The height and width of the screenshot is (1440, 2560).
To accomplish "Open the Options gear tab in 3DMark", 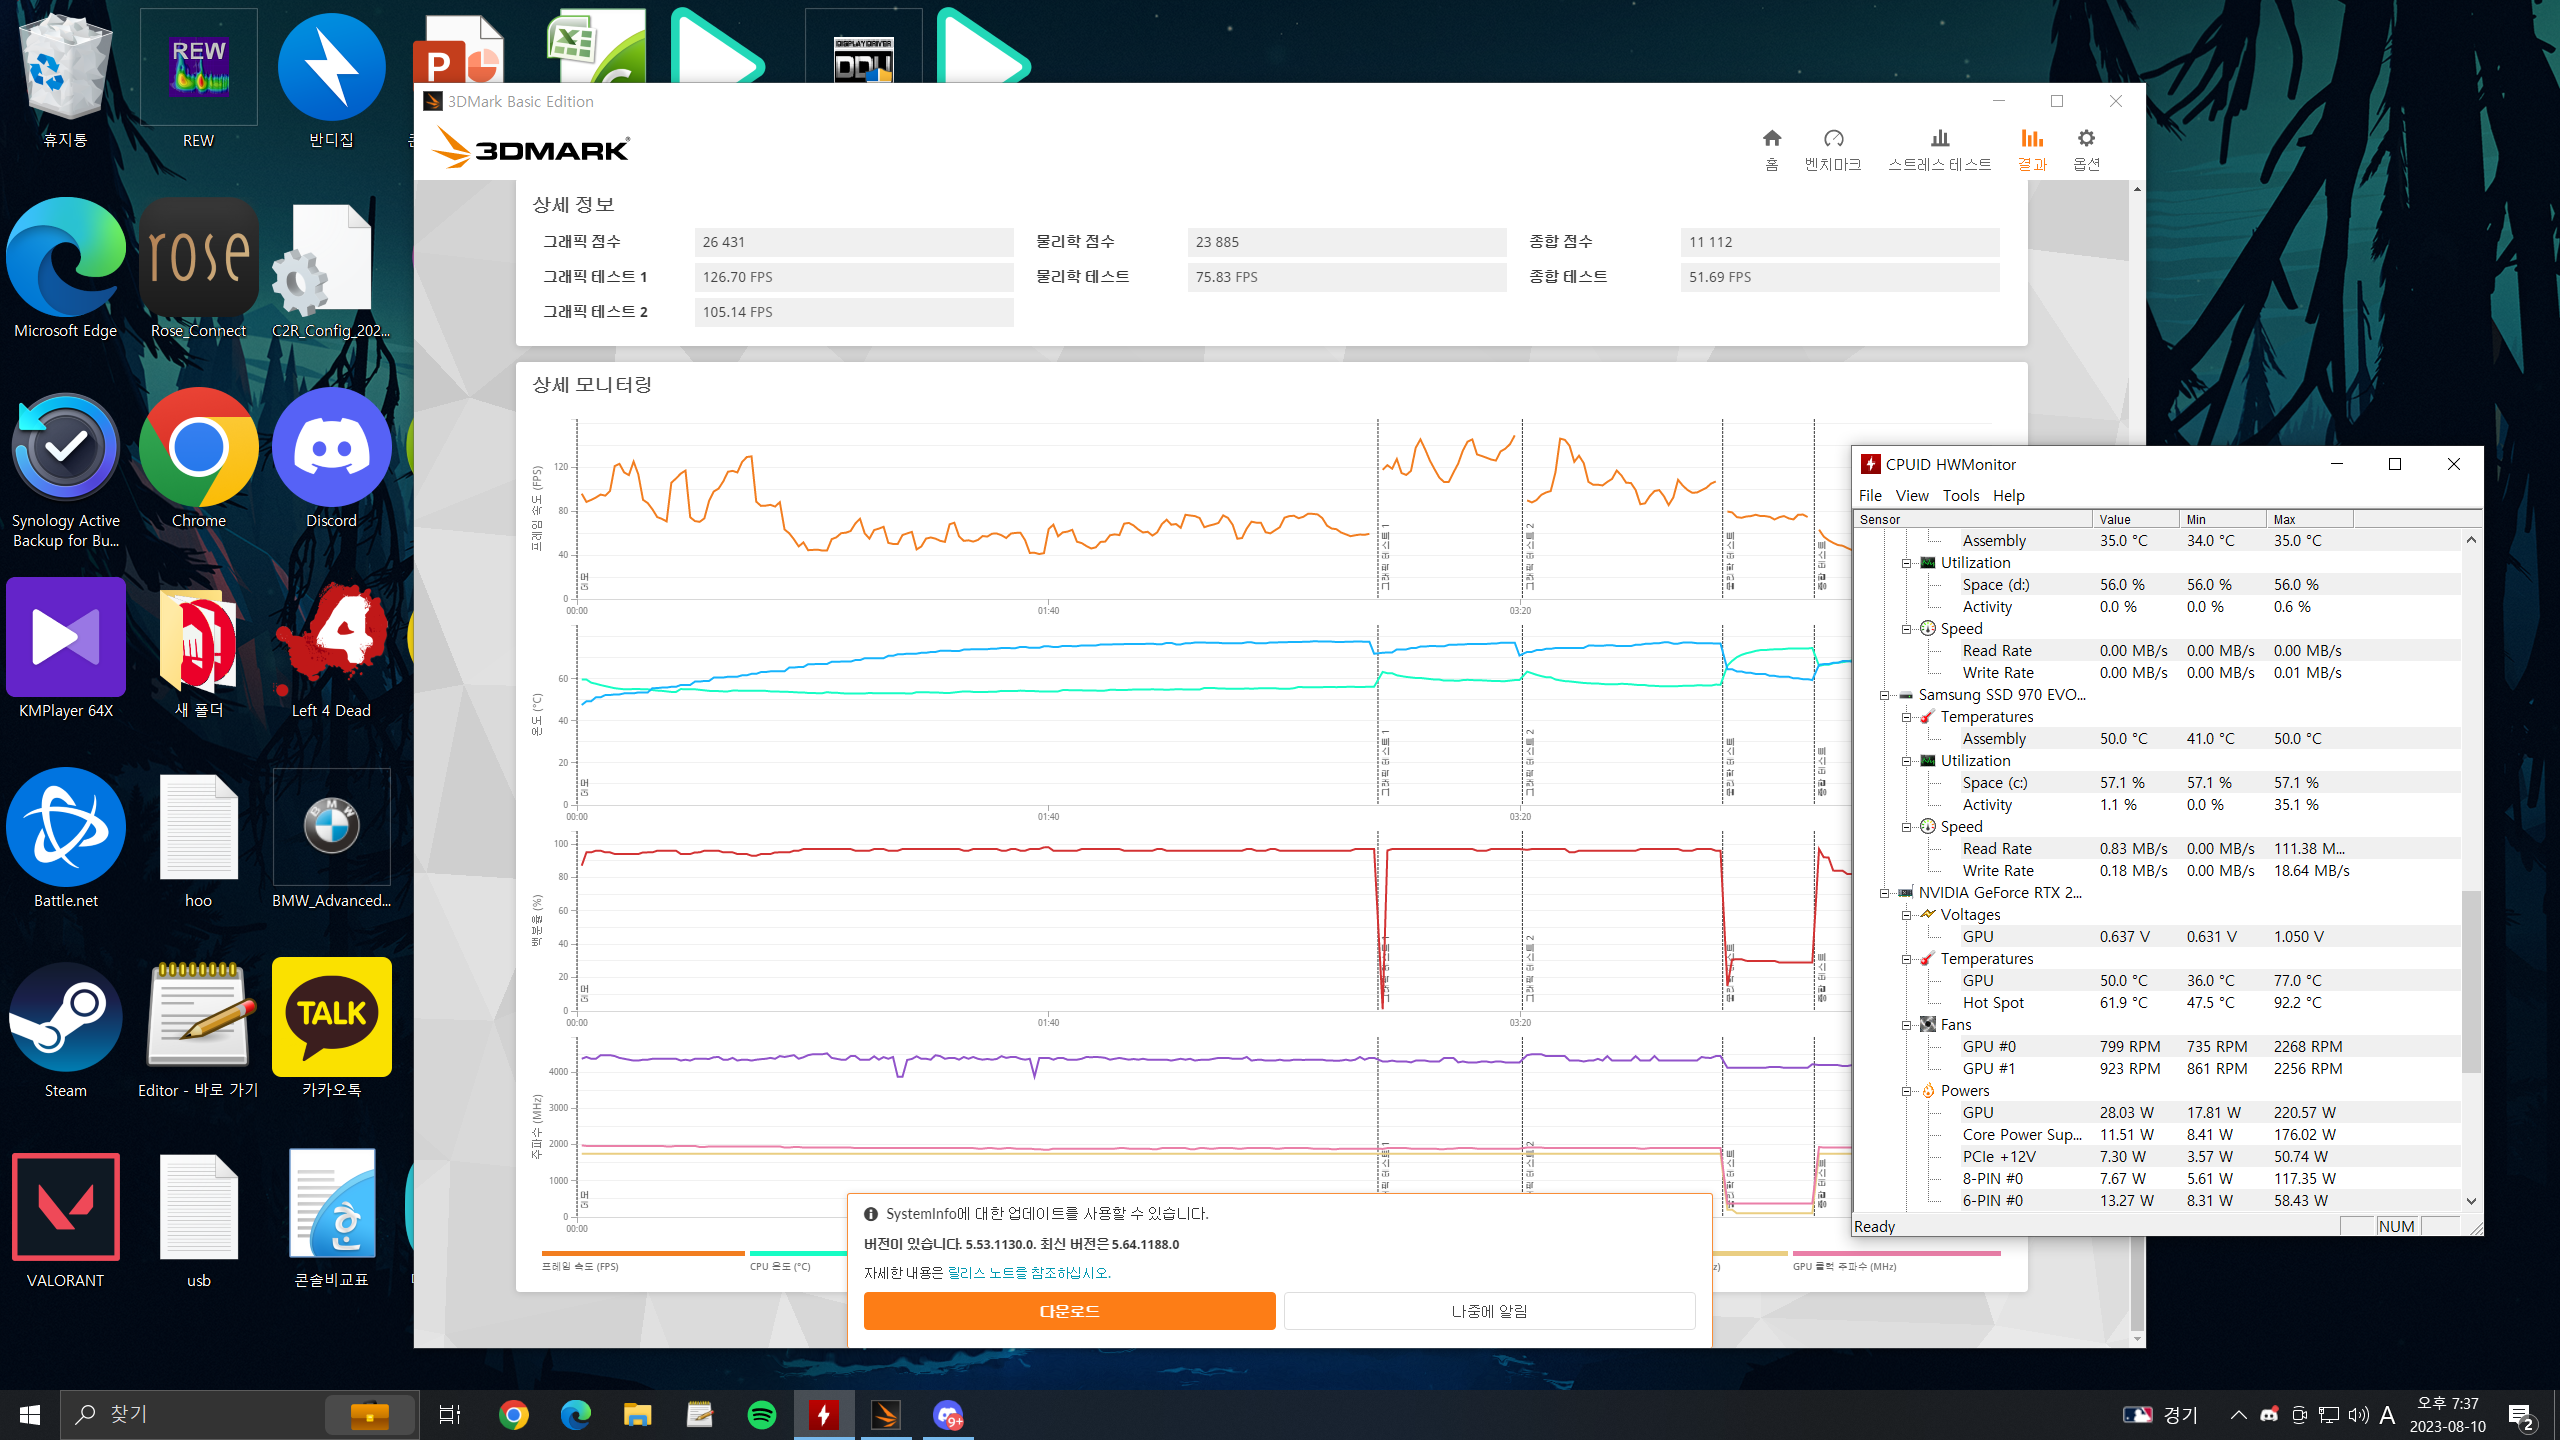I will [2086, 149].
